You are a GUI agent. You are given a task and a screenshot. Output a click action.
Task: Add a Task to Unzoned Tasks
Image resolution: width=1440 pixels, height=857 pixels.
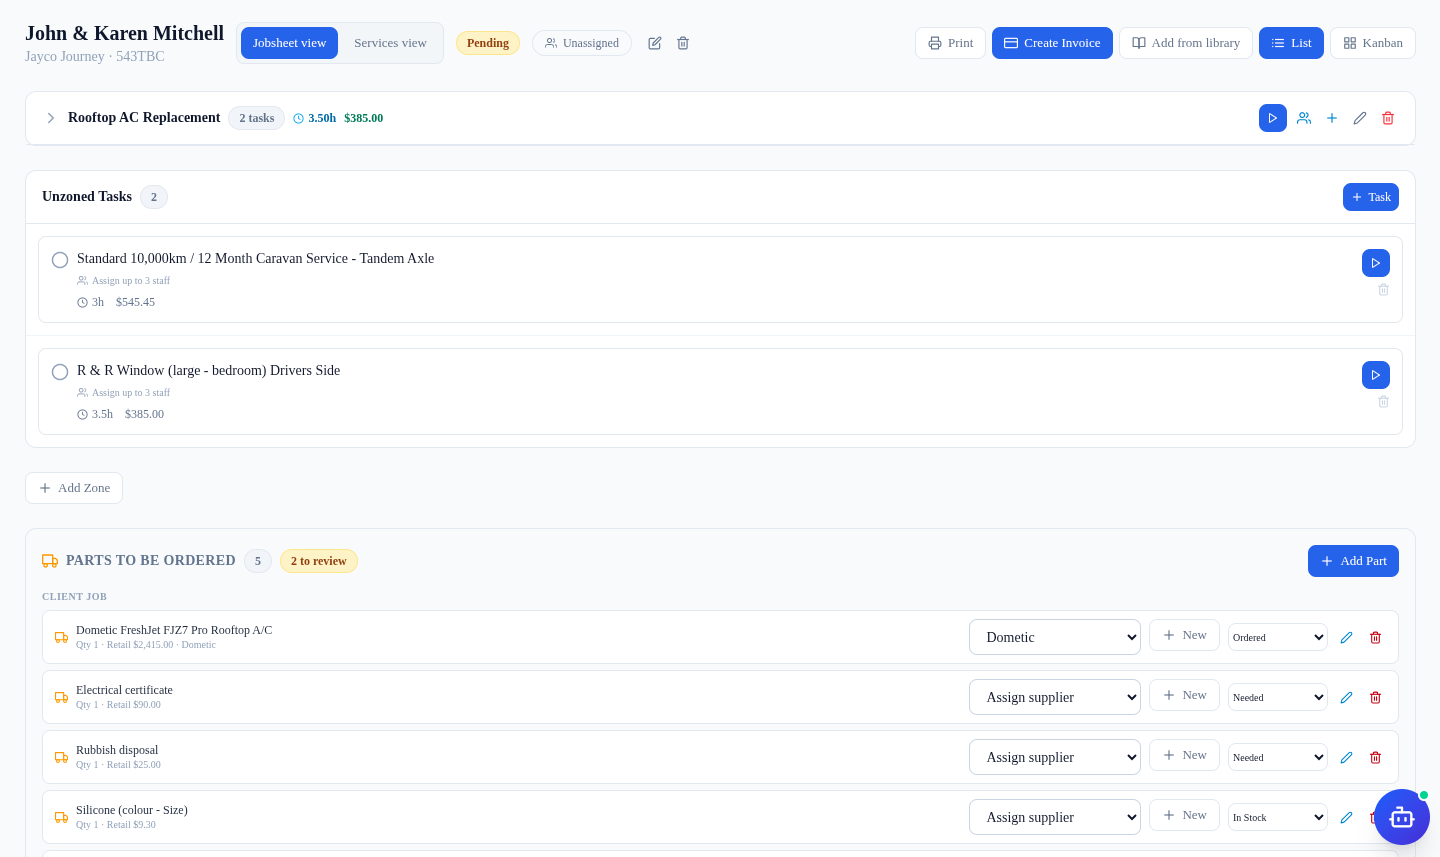coord(1371,197)
